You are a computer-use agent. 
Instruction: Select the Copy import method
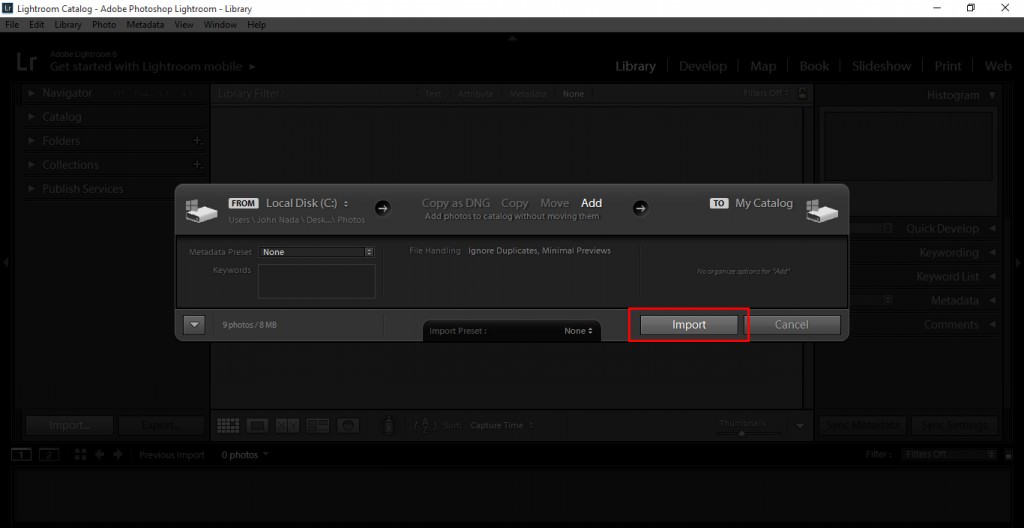coord(515,203)
